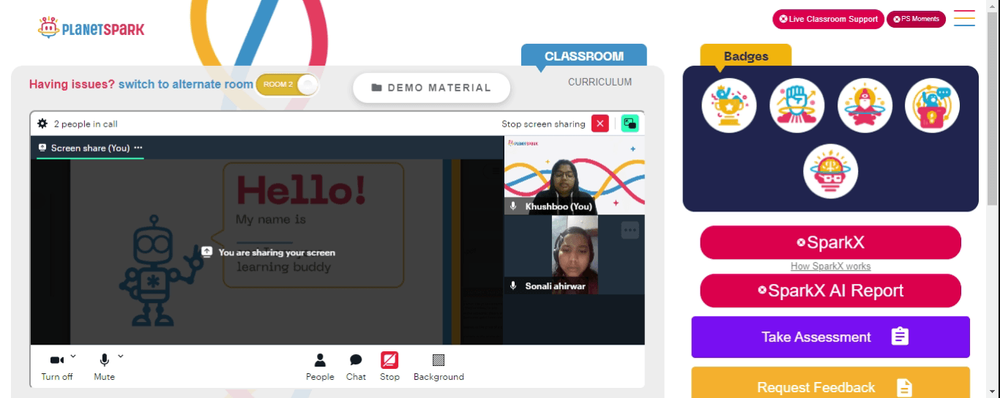Open the Background effects option
The height and width of the screenshot is (398, 1000).
(x=439, y=367)
